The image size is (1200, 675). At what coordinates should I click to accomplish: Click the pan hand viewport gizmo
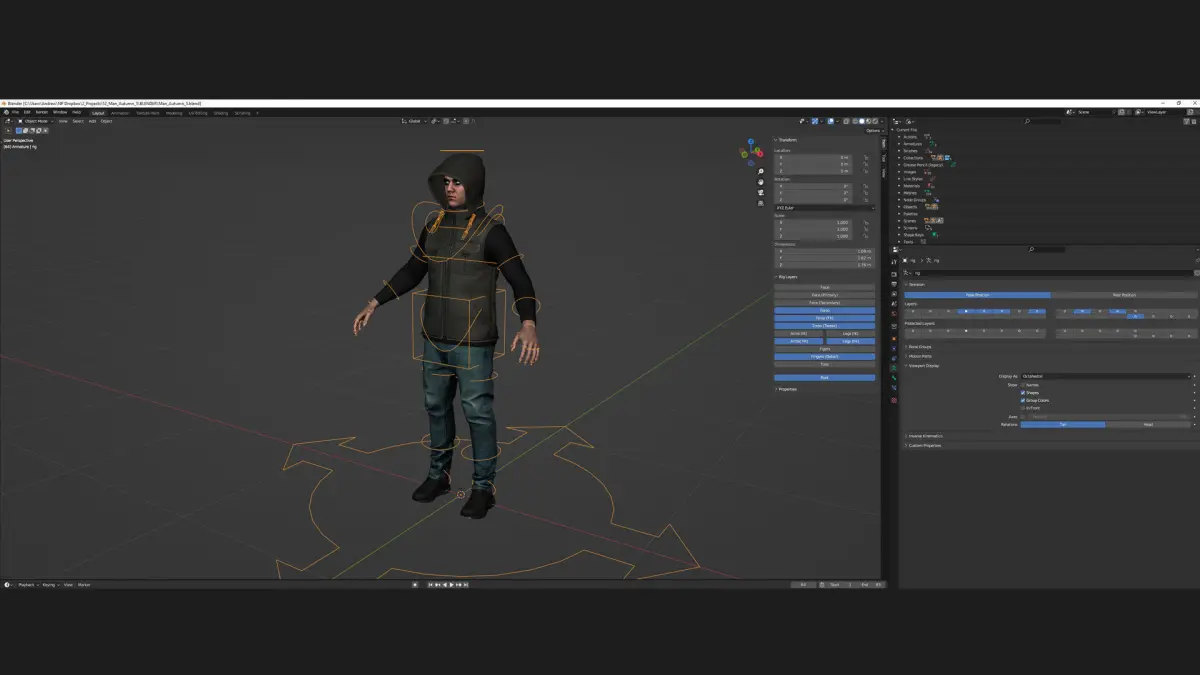point(761,182)
